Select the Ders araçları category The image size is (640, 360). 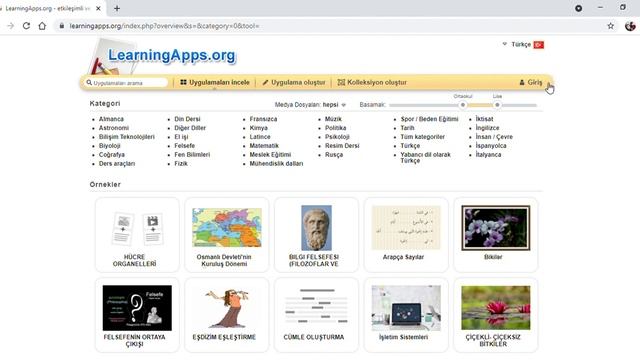coord(117,164)
